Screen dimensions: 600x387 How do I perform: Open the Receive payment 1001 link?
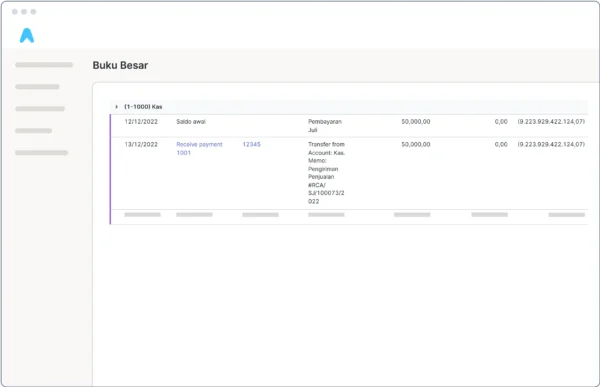click(x=199, y=149)
